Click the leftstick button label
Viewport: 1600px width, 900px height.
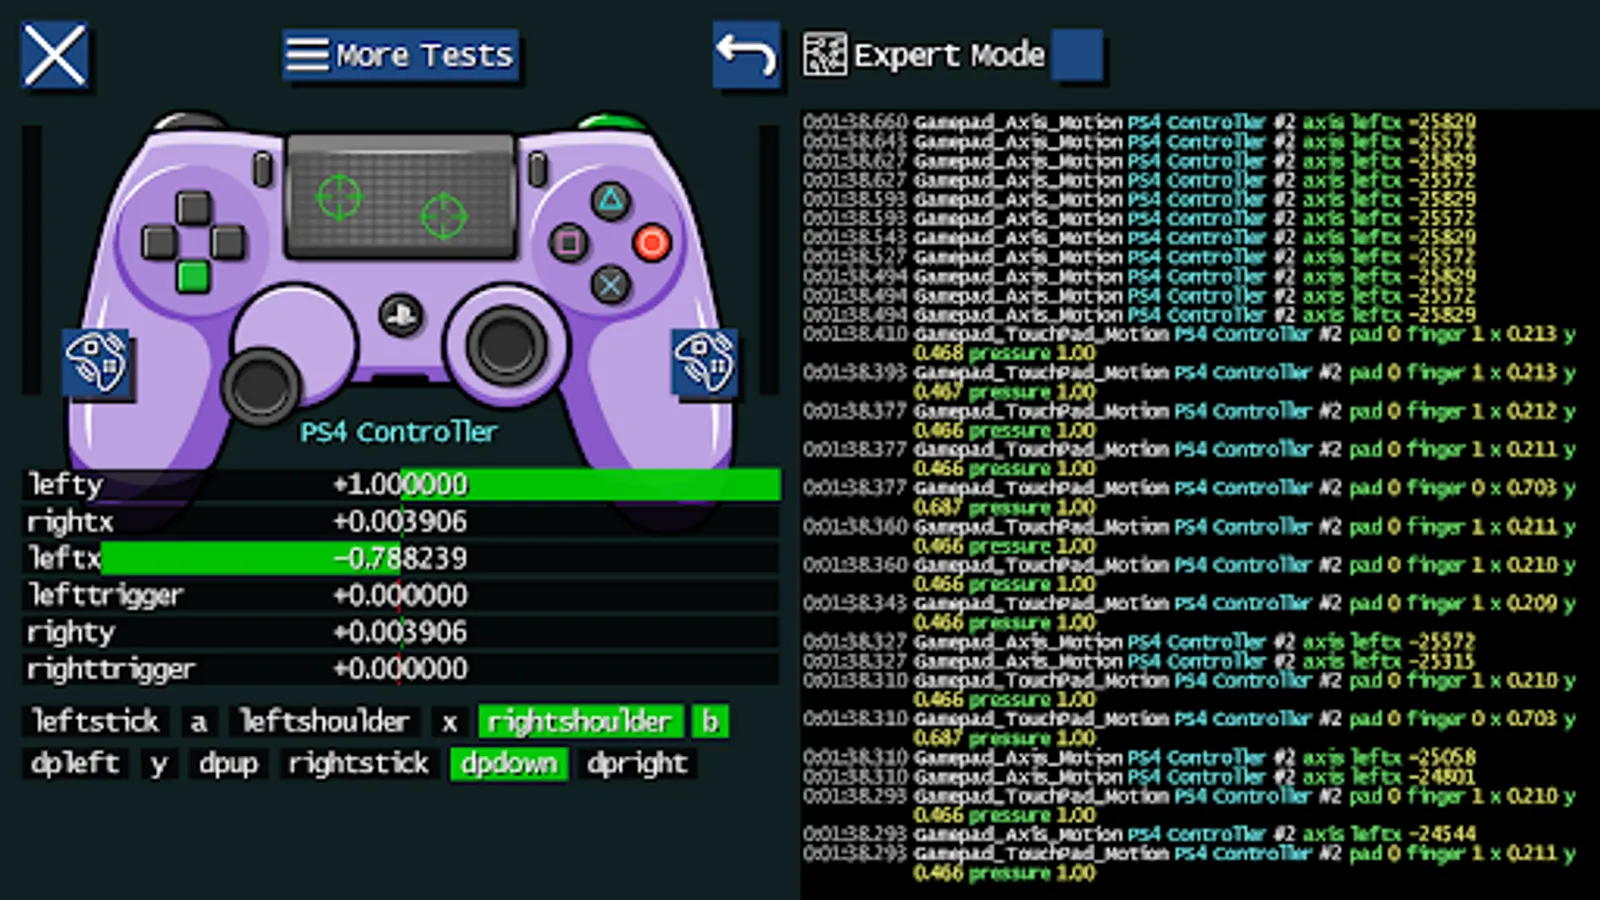[x=95, y=721]
